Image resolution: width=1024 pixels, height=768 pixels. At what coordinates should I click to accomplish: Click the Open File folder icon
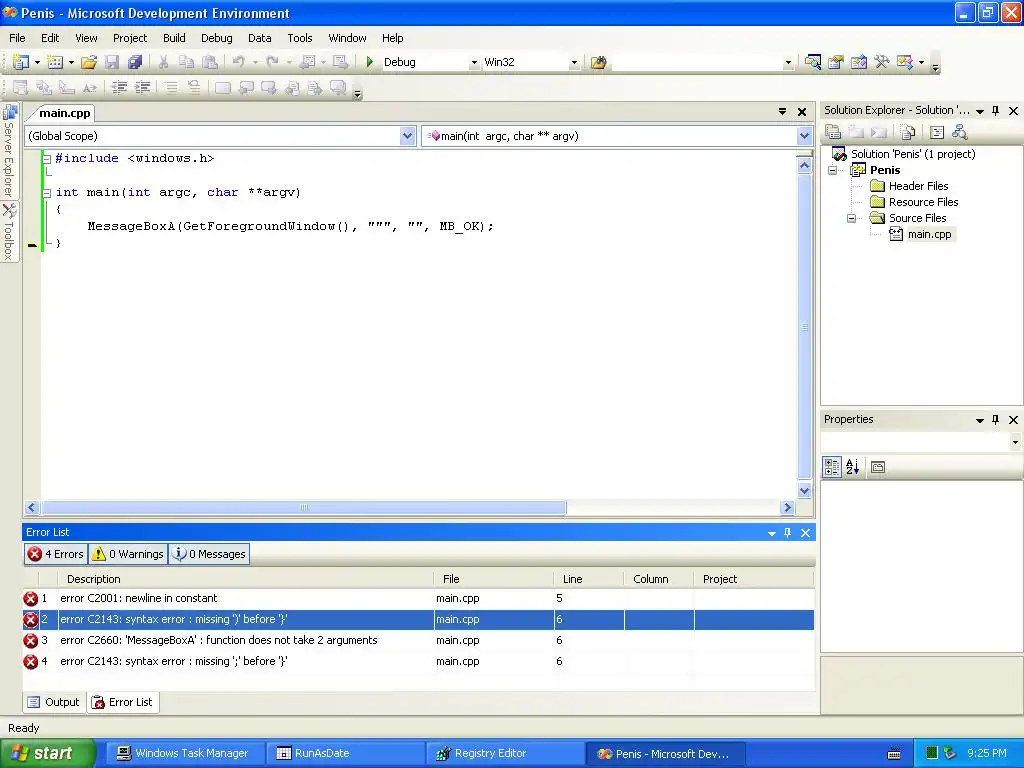(89, 62)
